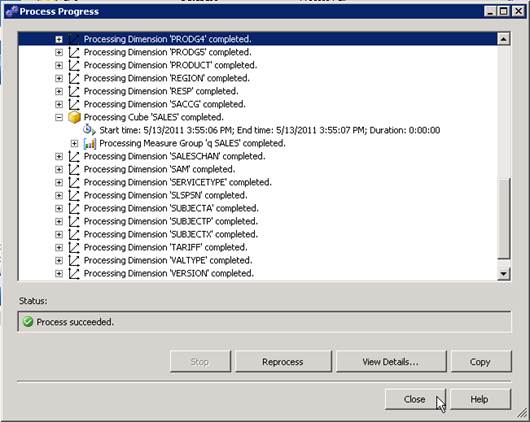This screenshot has height=422, width=530.
Task: Copy the process log with Copy button
Action: tap(480, 362)
